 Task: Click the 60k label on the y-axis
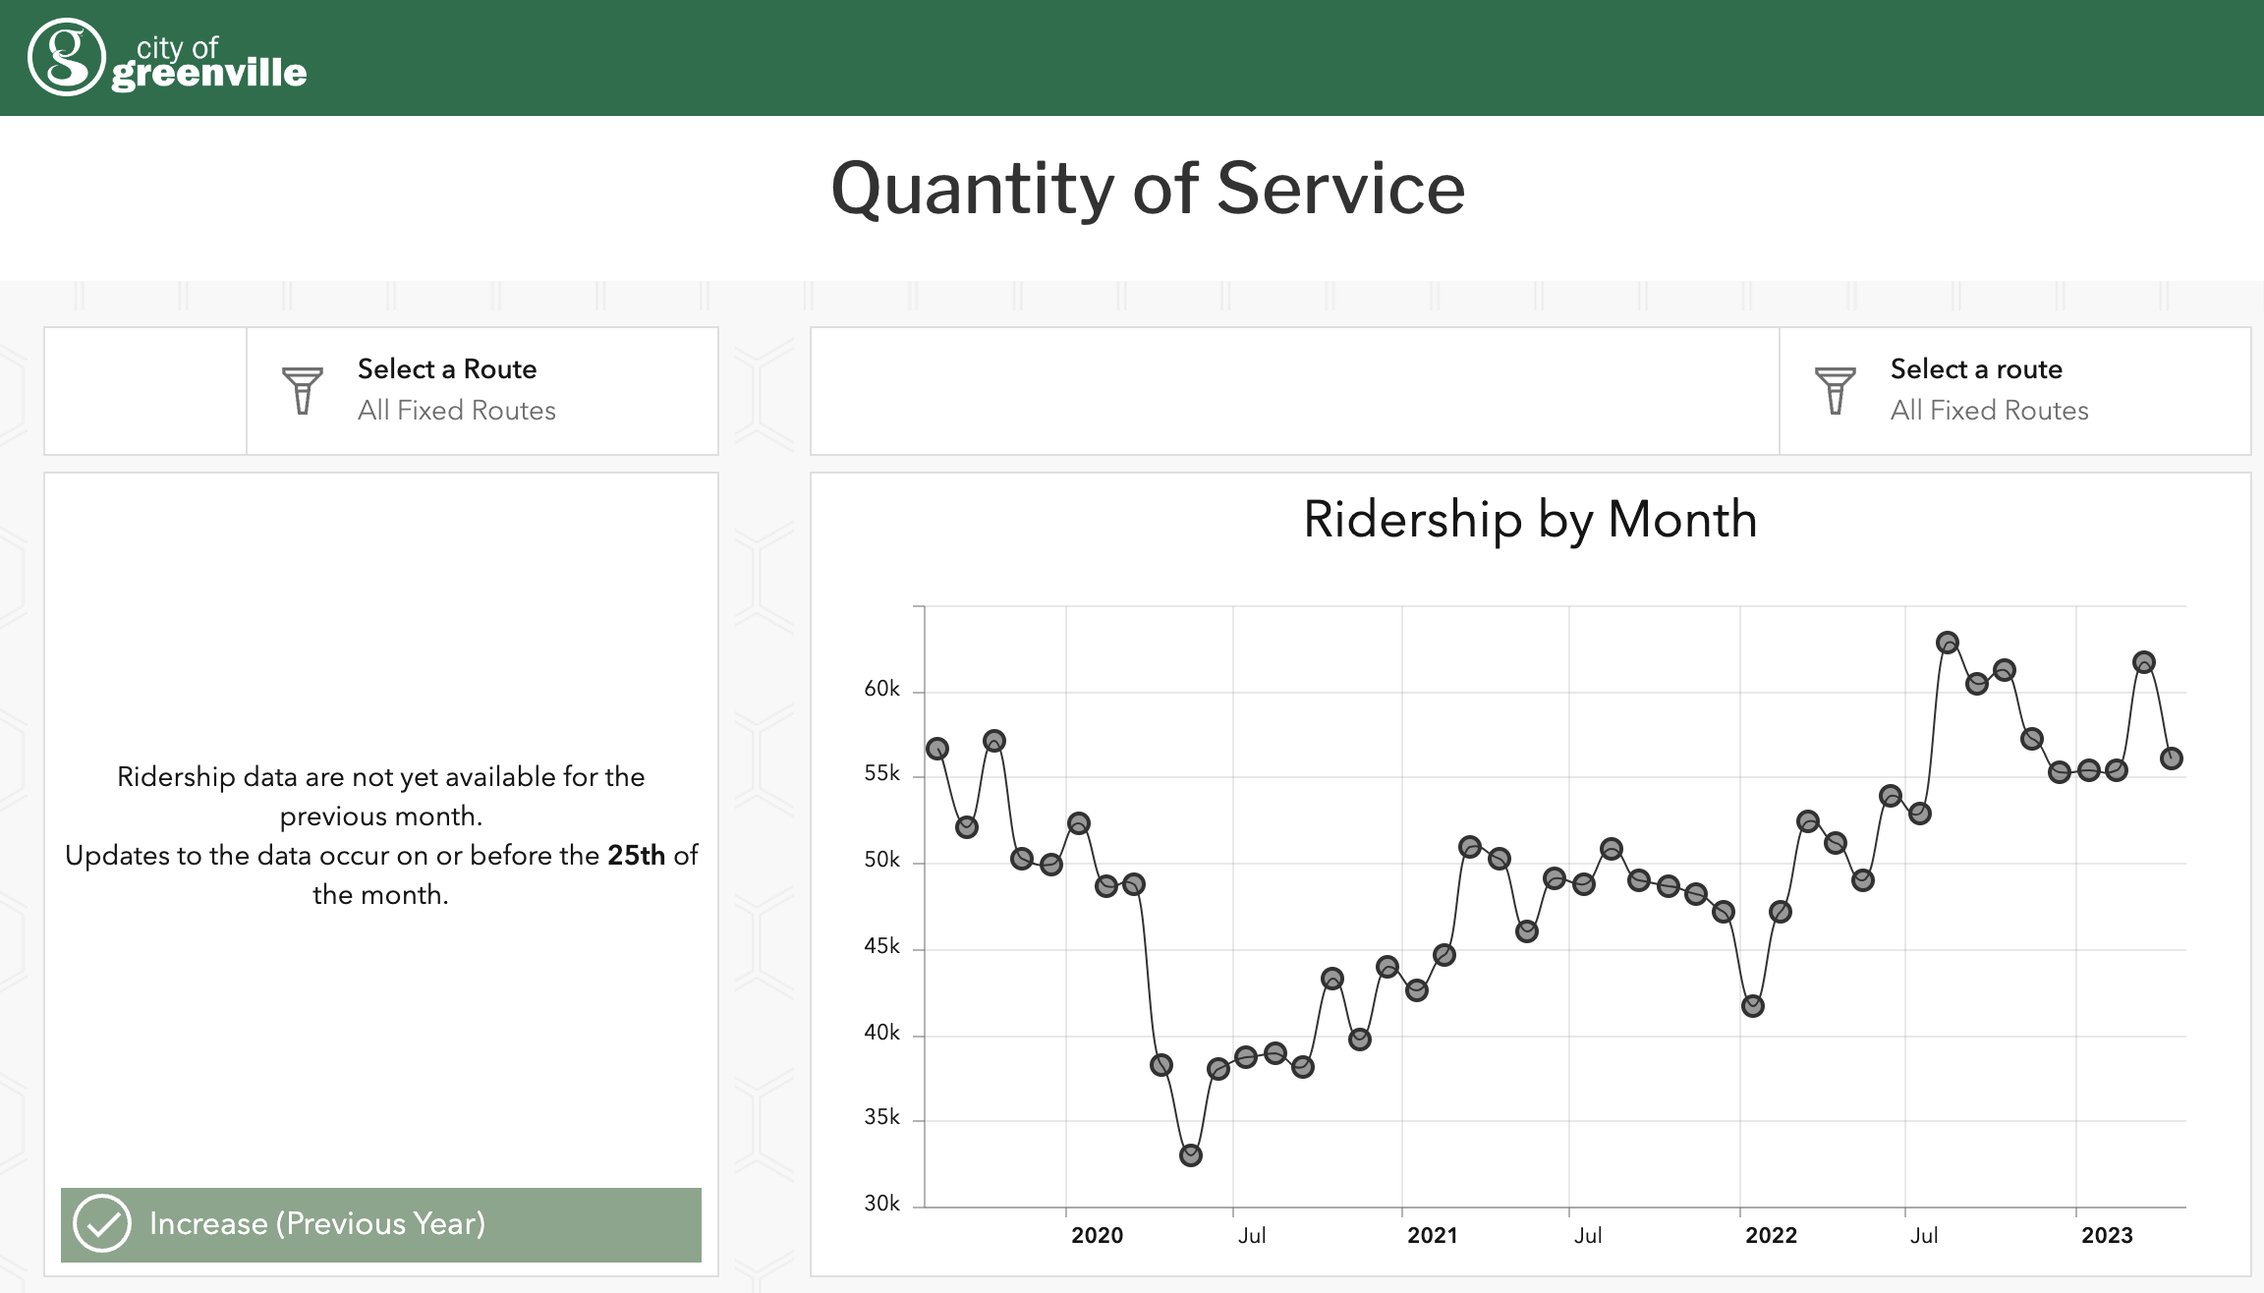(x=881, y=689)
